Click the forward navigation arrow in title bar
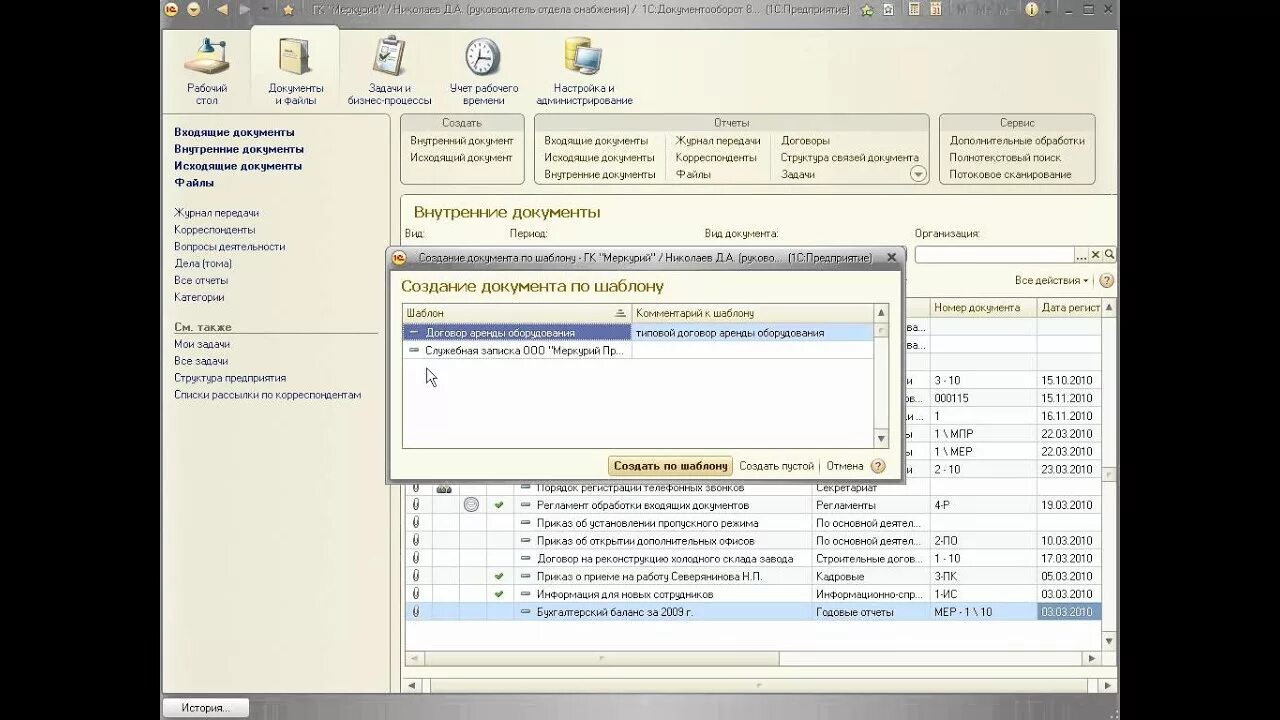 [x=245, y=9]
